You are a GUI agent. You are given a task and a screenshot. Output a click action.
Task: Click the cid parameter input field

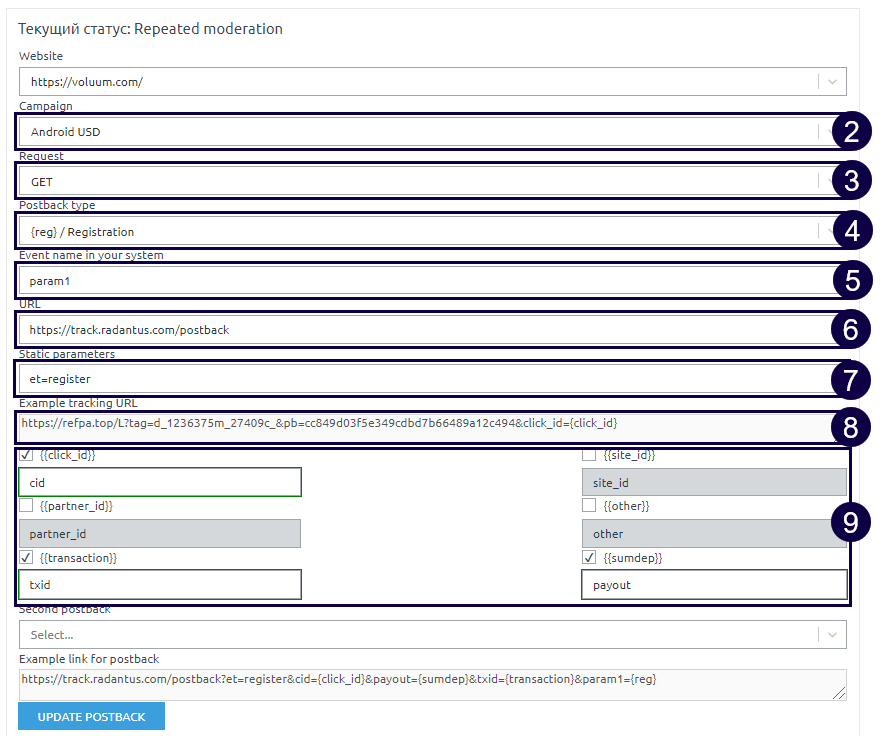coord(160,483)
